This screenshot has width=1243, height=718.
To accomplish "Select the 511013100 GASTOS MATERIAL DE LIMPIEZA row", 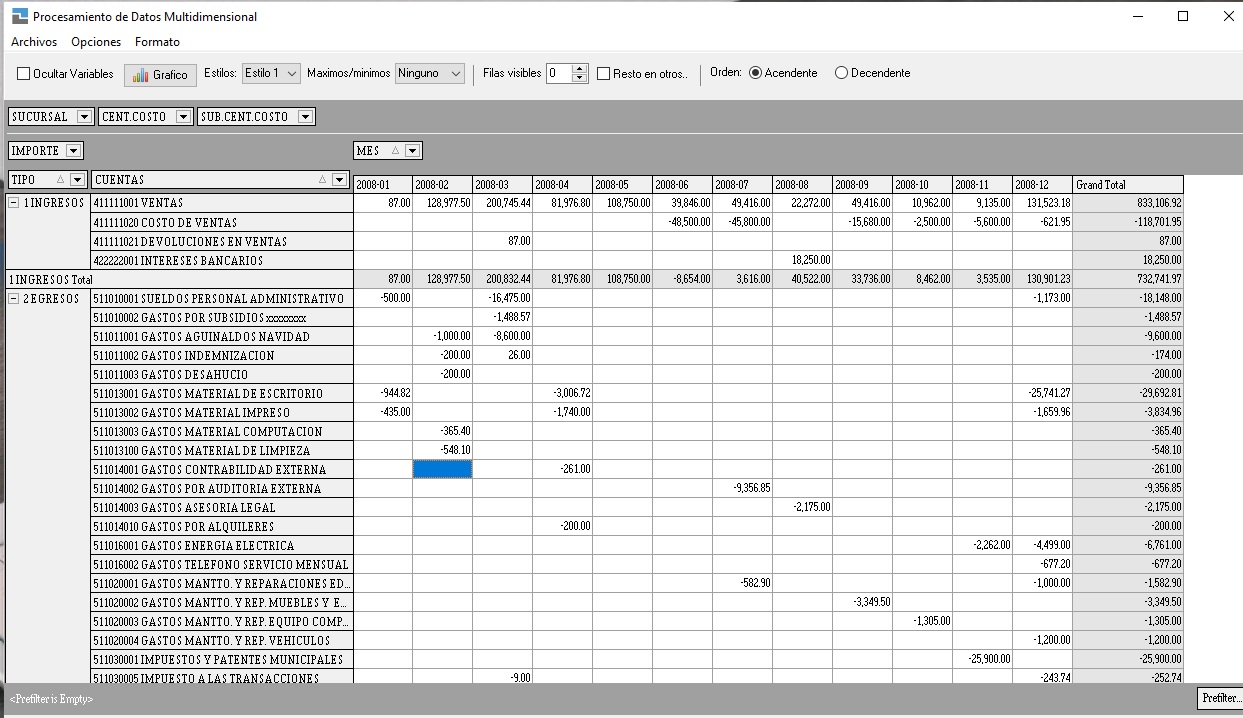I will pos(221,451).
